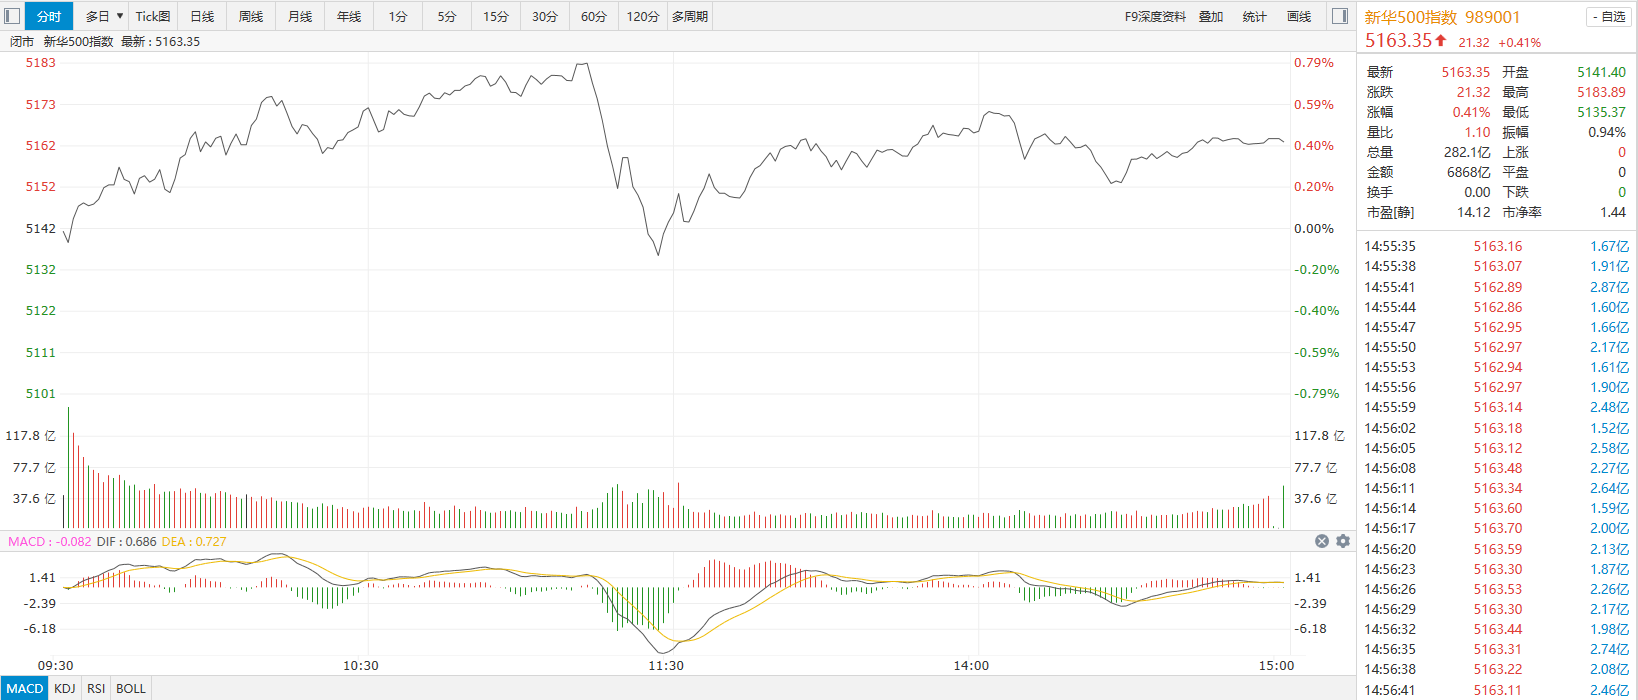Remove stock via 自选 button
Image resolution: width=1638 pixels, height=700 pixels.
[x=1608, y=17]
